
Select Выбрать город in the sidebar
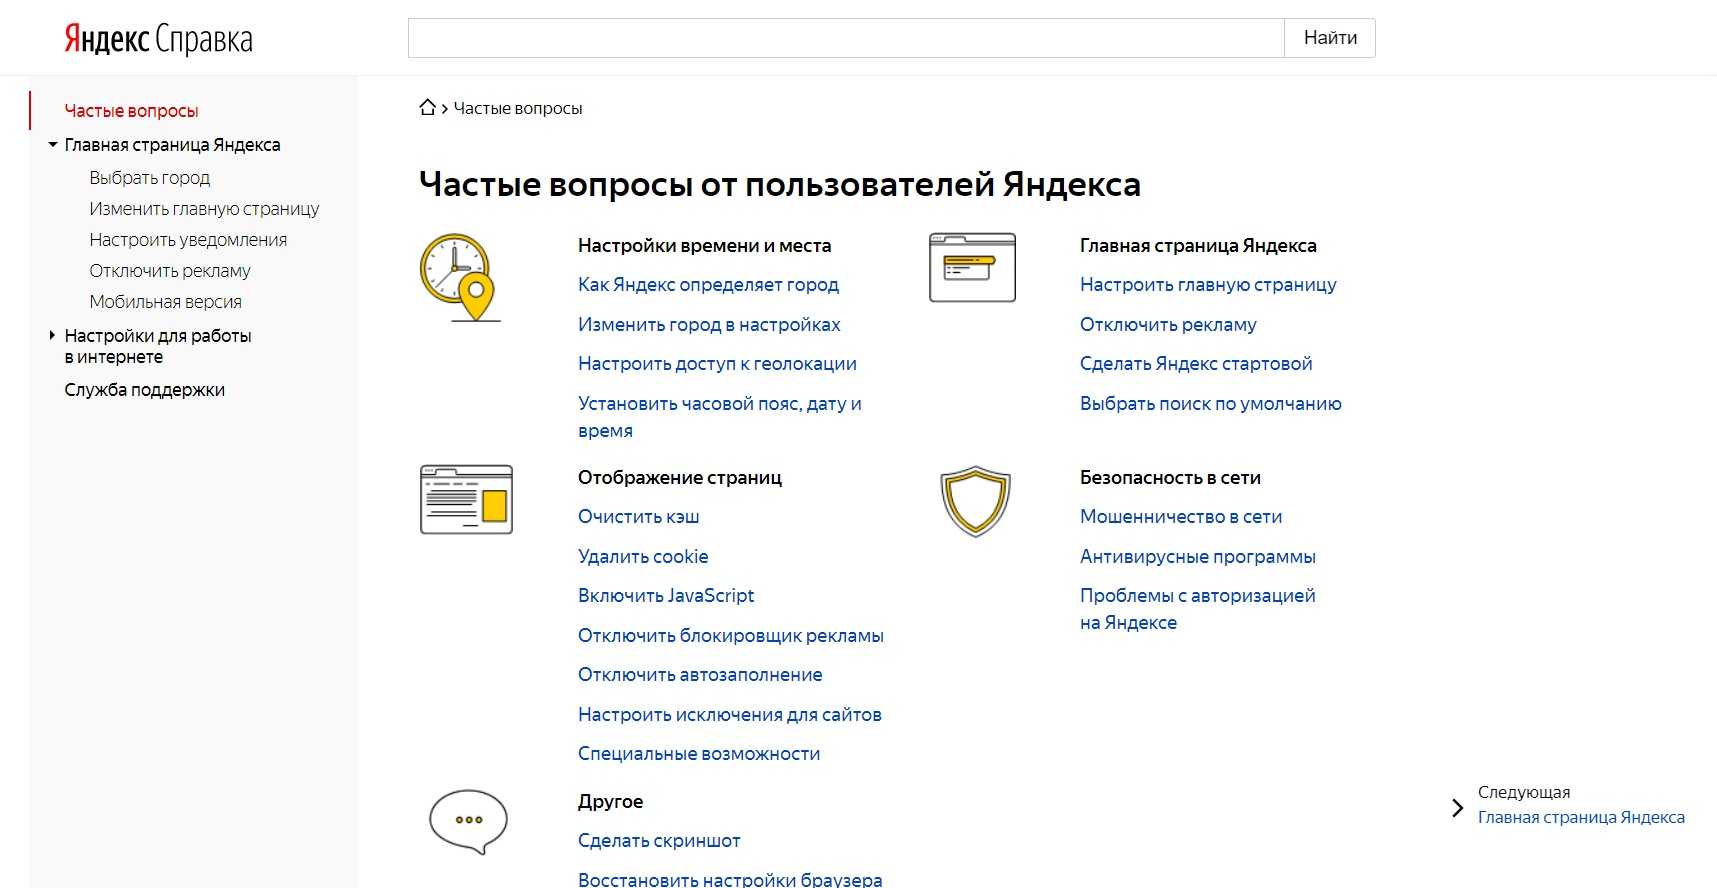(149, 178)
